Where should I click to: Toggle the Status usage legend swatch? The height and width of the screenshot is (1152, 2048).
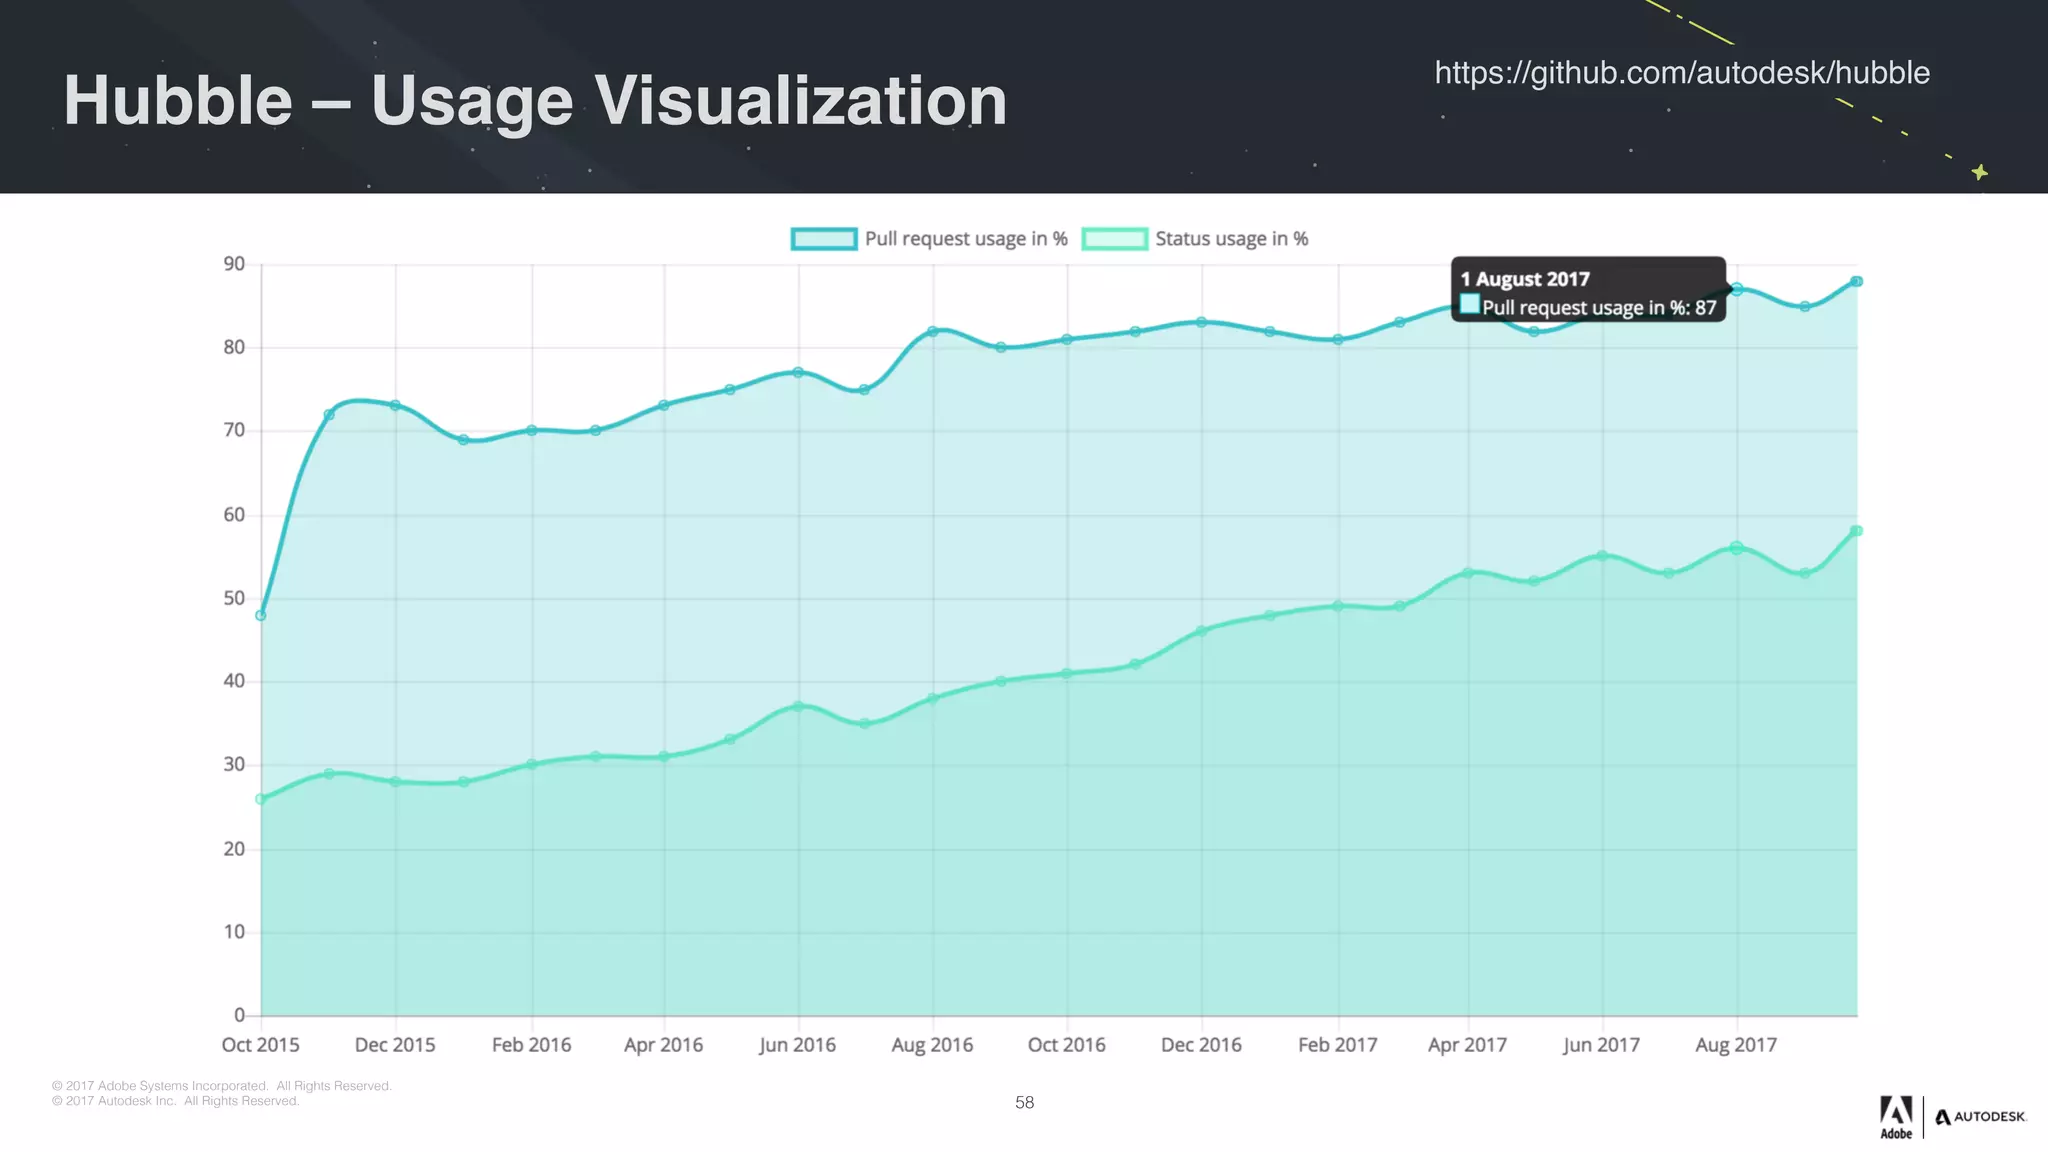[x=1114, y=239]
